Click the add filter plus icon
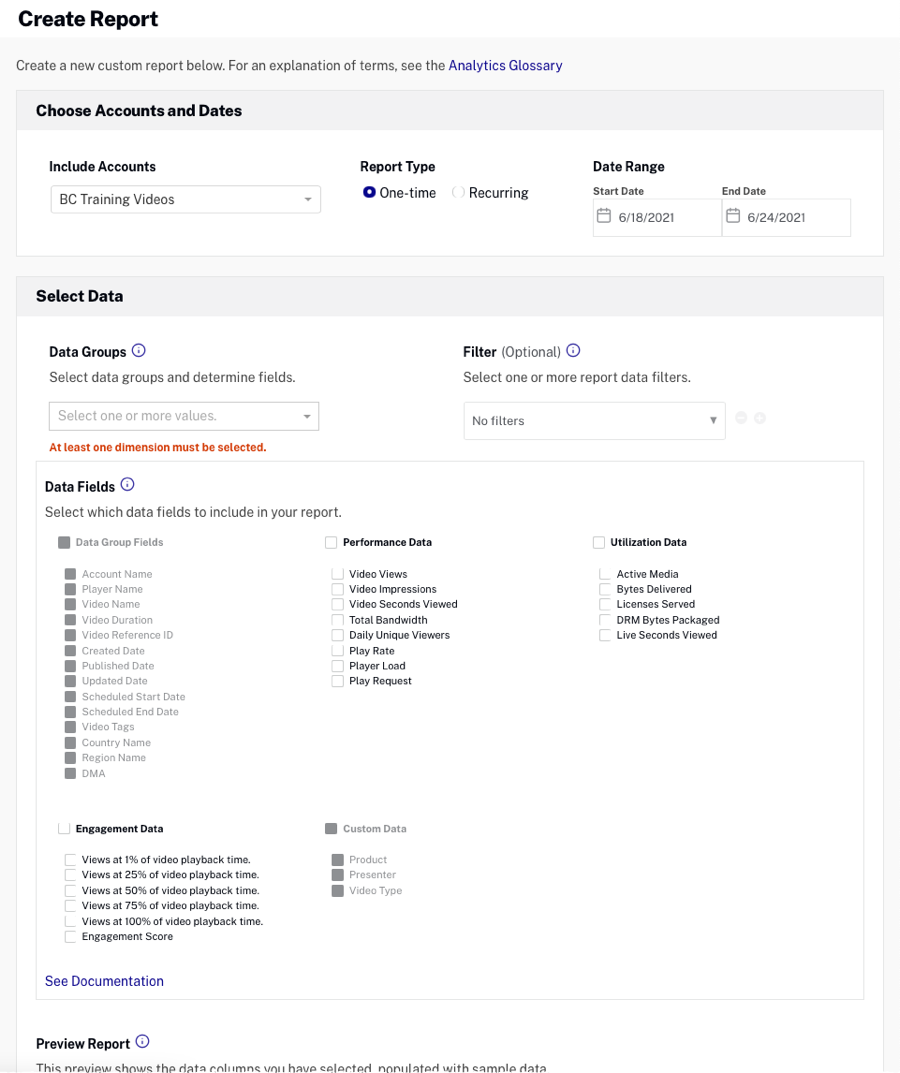Viewport: 900px width, 1073px height. coord(760,420)
